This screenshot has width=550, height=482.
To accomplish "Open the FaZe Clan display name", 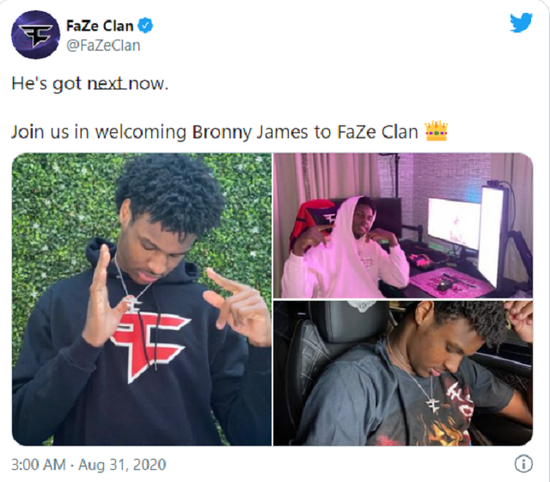I will [x=100, y=26].
